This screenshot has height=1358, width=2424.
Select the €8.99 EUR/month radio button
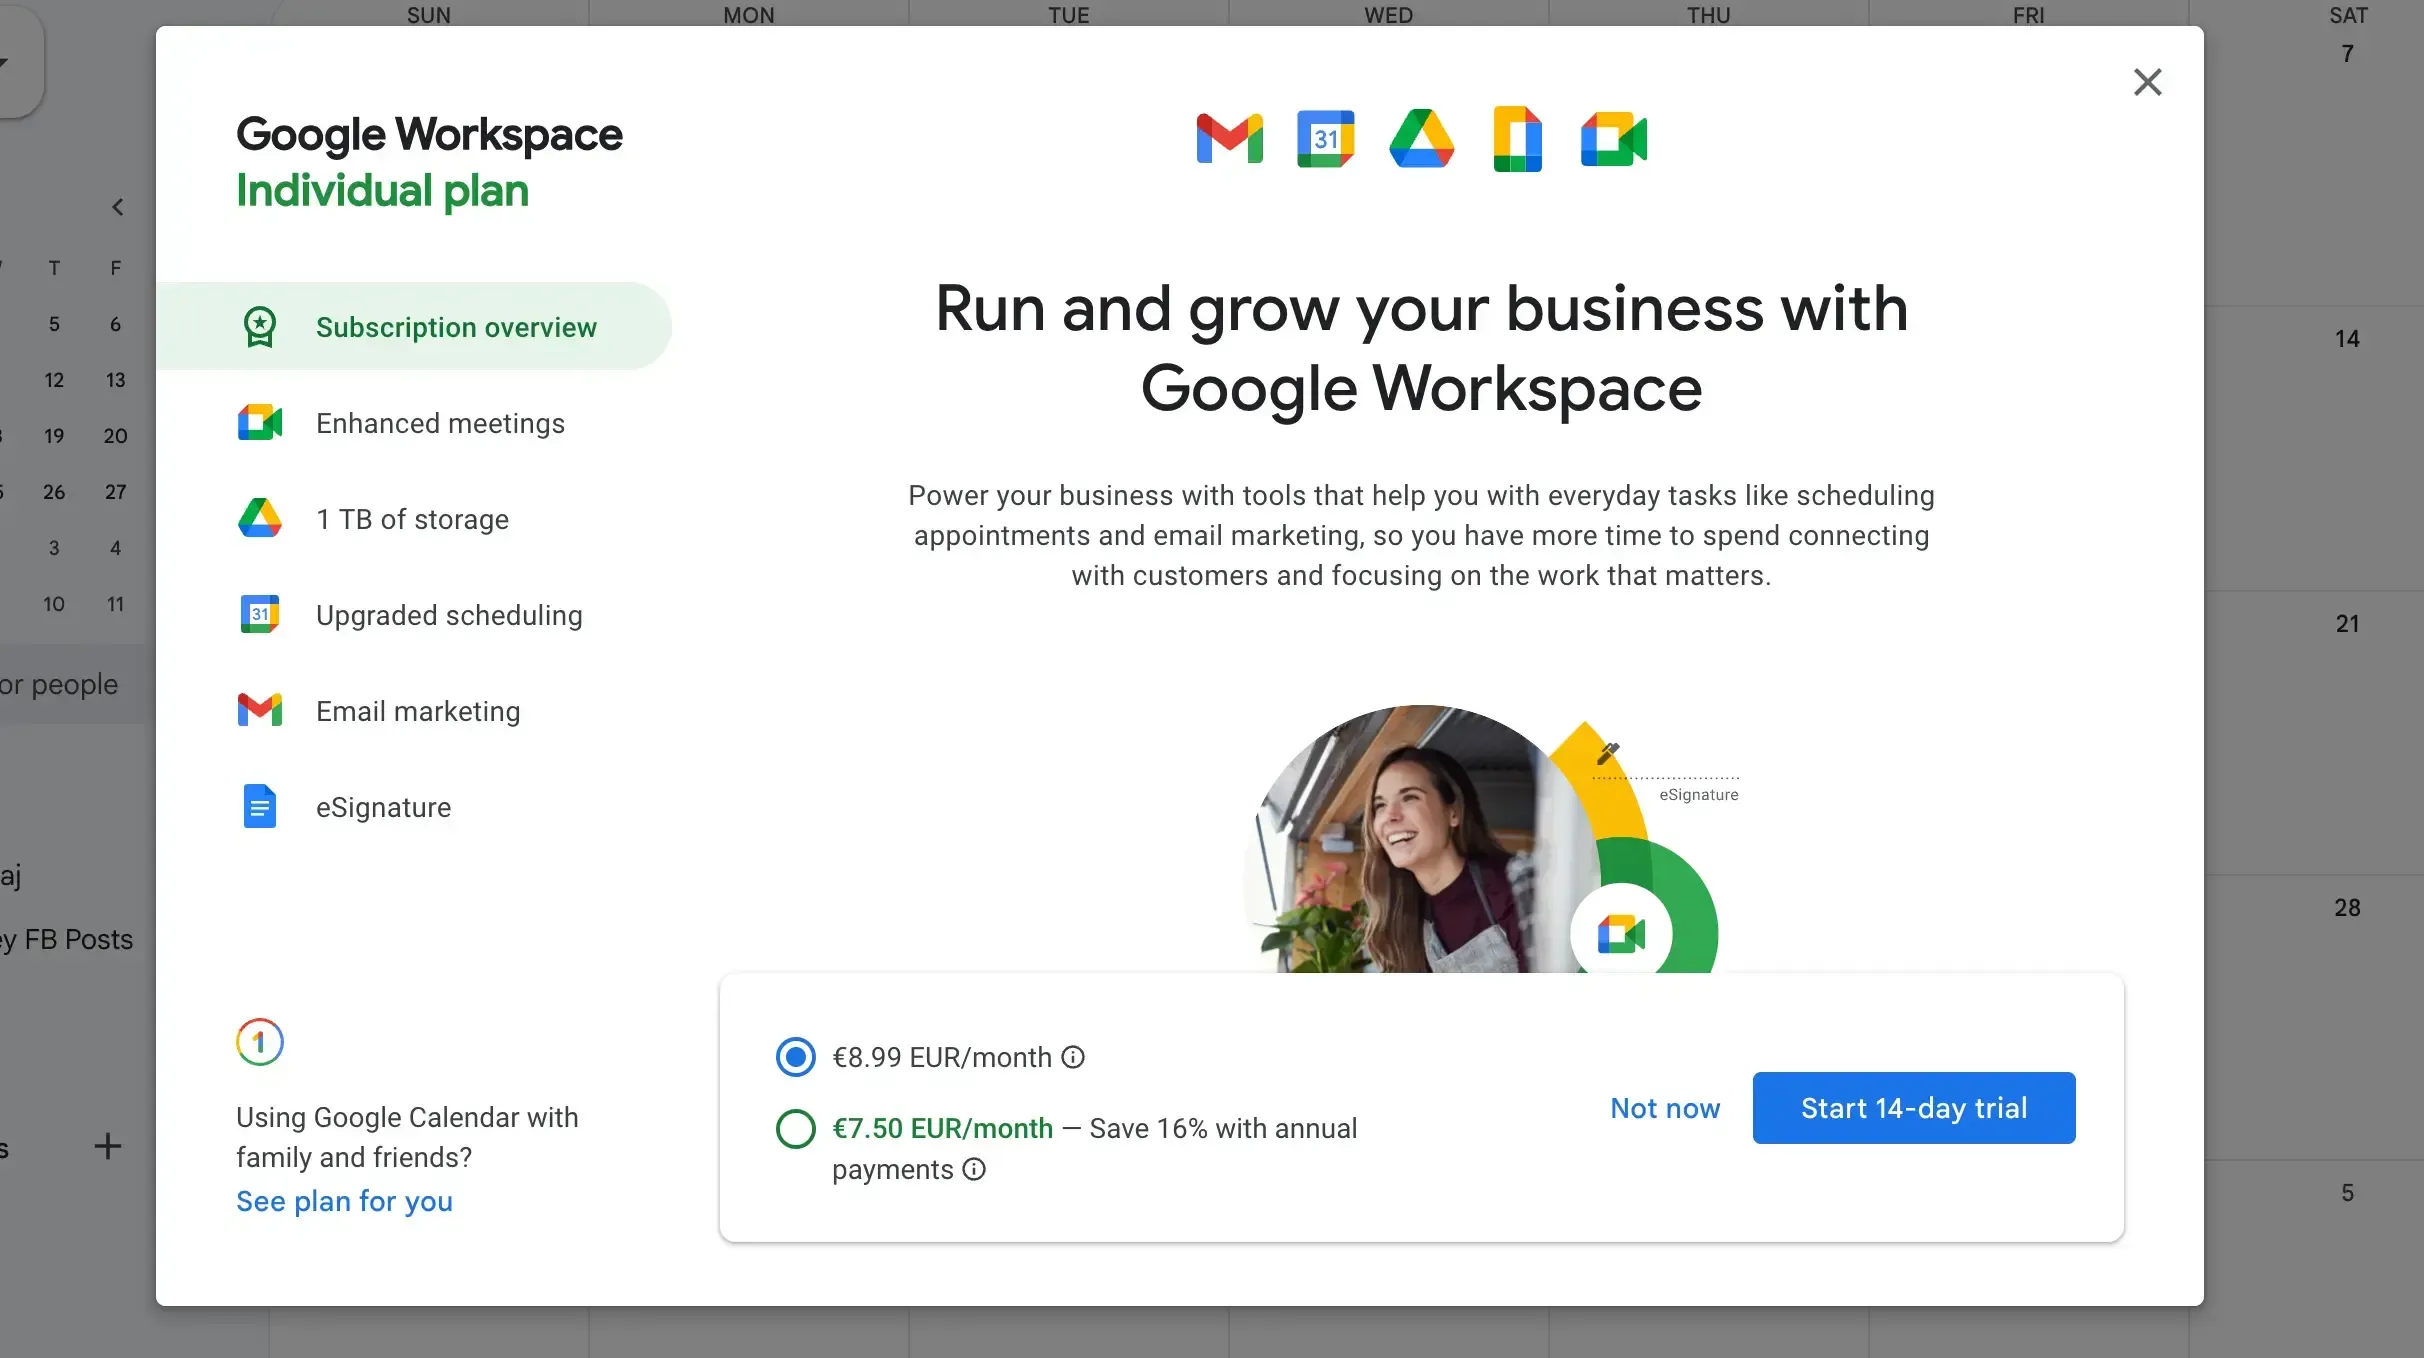coord(795,1056)
